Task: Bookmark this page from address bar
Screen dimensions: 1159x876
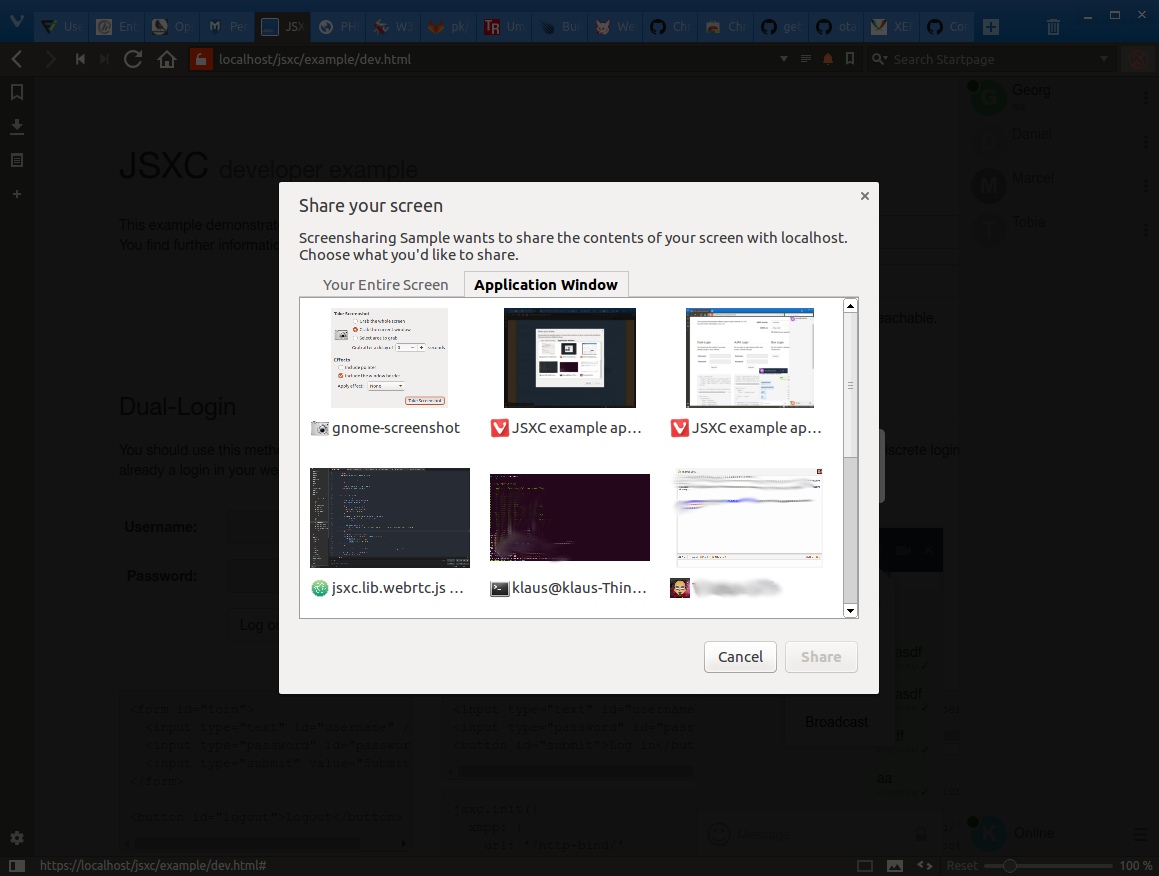Action: pyautogui.click(x=850, y=59)
